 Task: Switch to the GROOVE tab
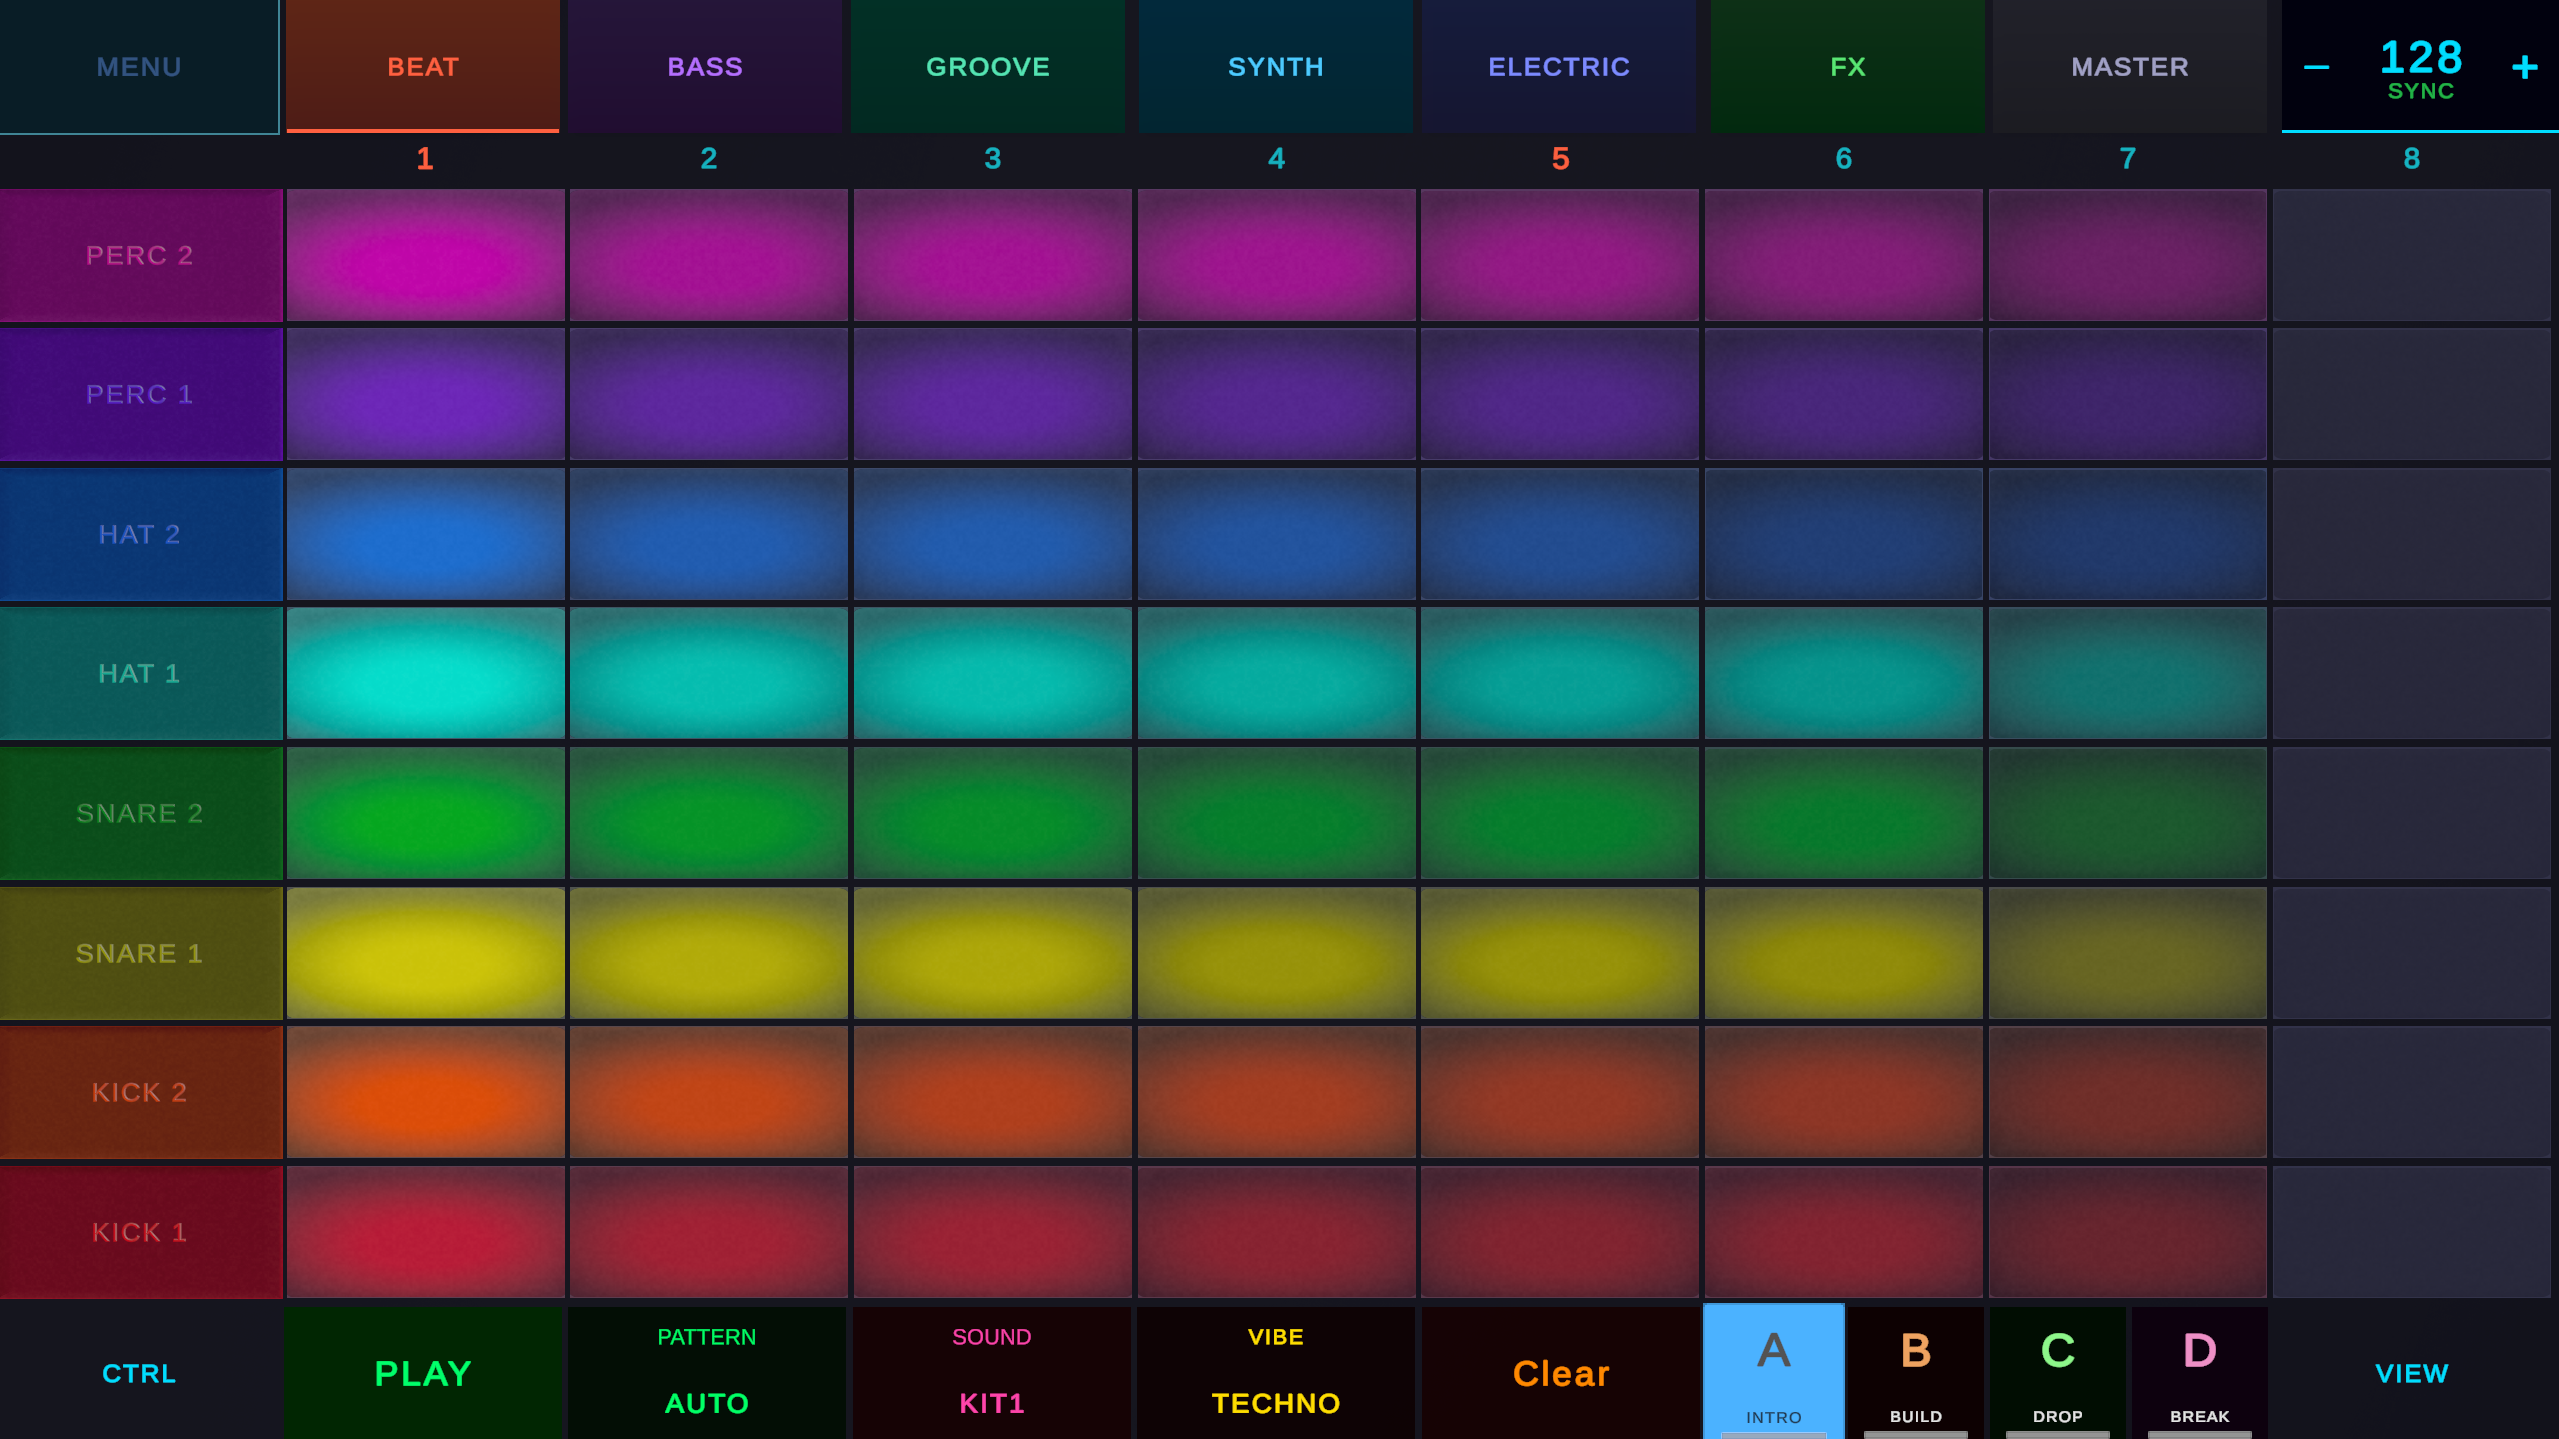[988, 66]
